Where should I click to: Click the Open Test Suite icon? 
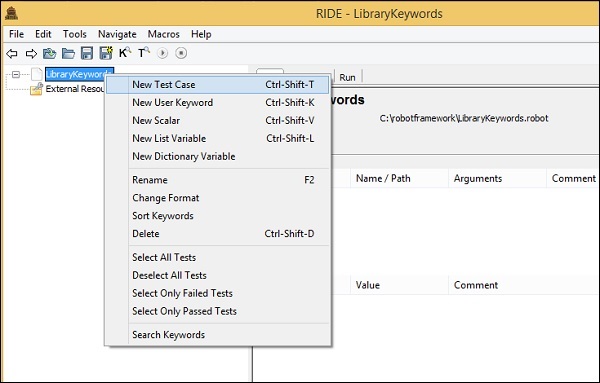click(x=49, y=53)
